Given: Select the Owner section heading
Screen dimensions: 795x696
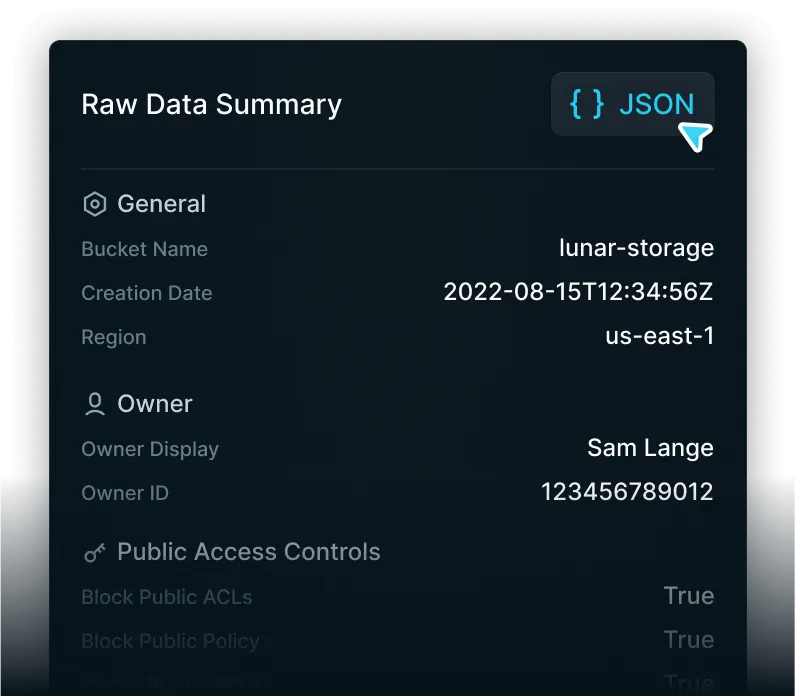Looking at the screenshot, I should click(x=155, y=404).
